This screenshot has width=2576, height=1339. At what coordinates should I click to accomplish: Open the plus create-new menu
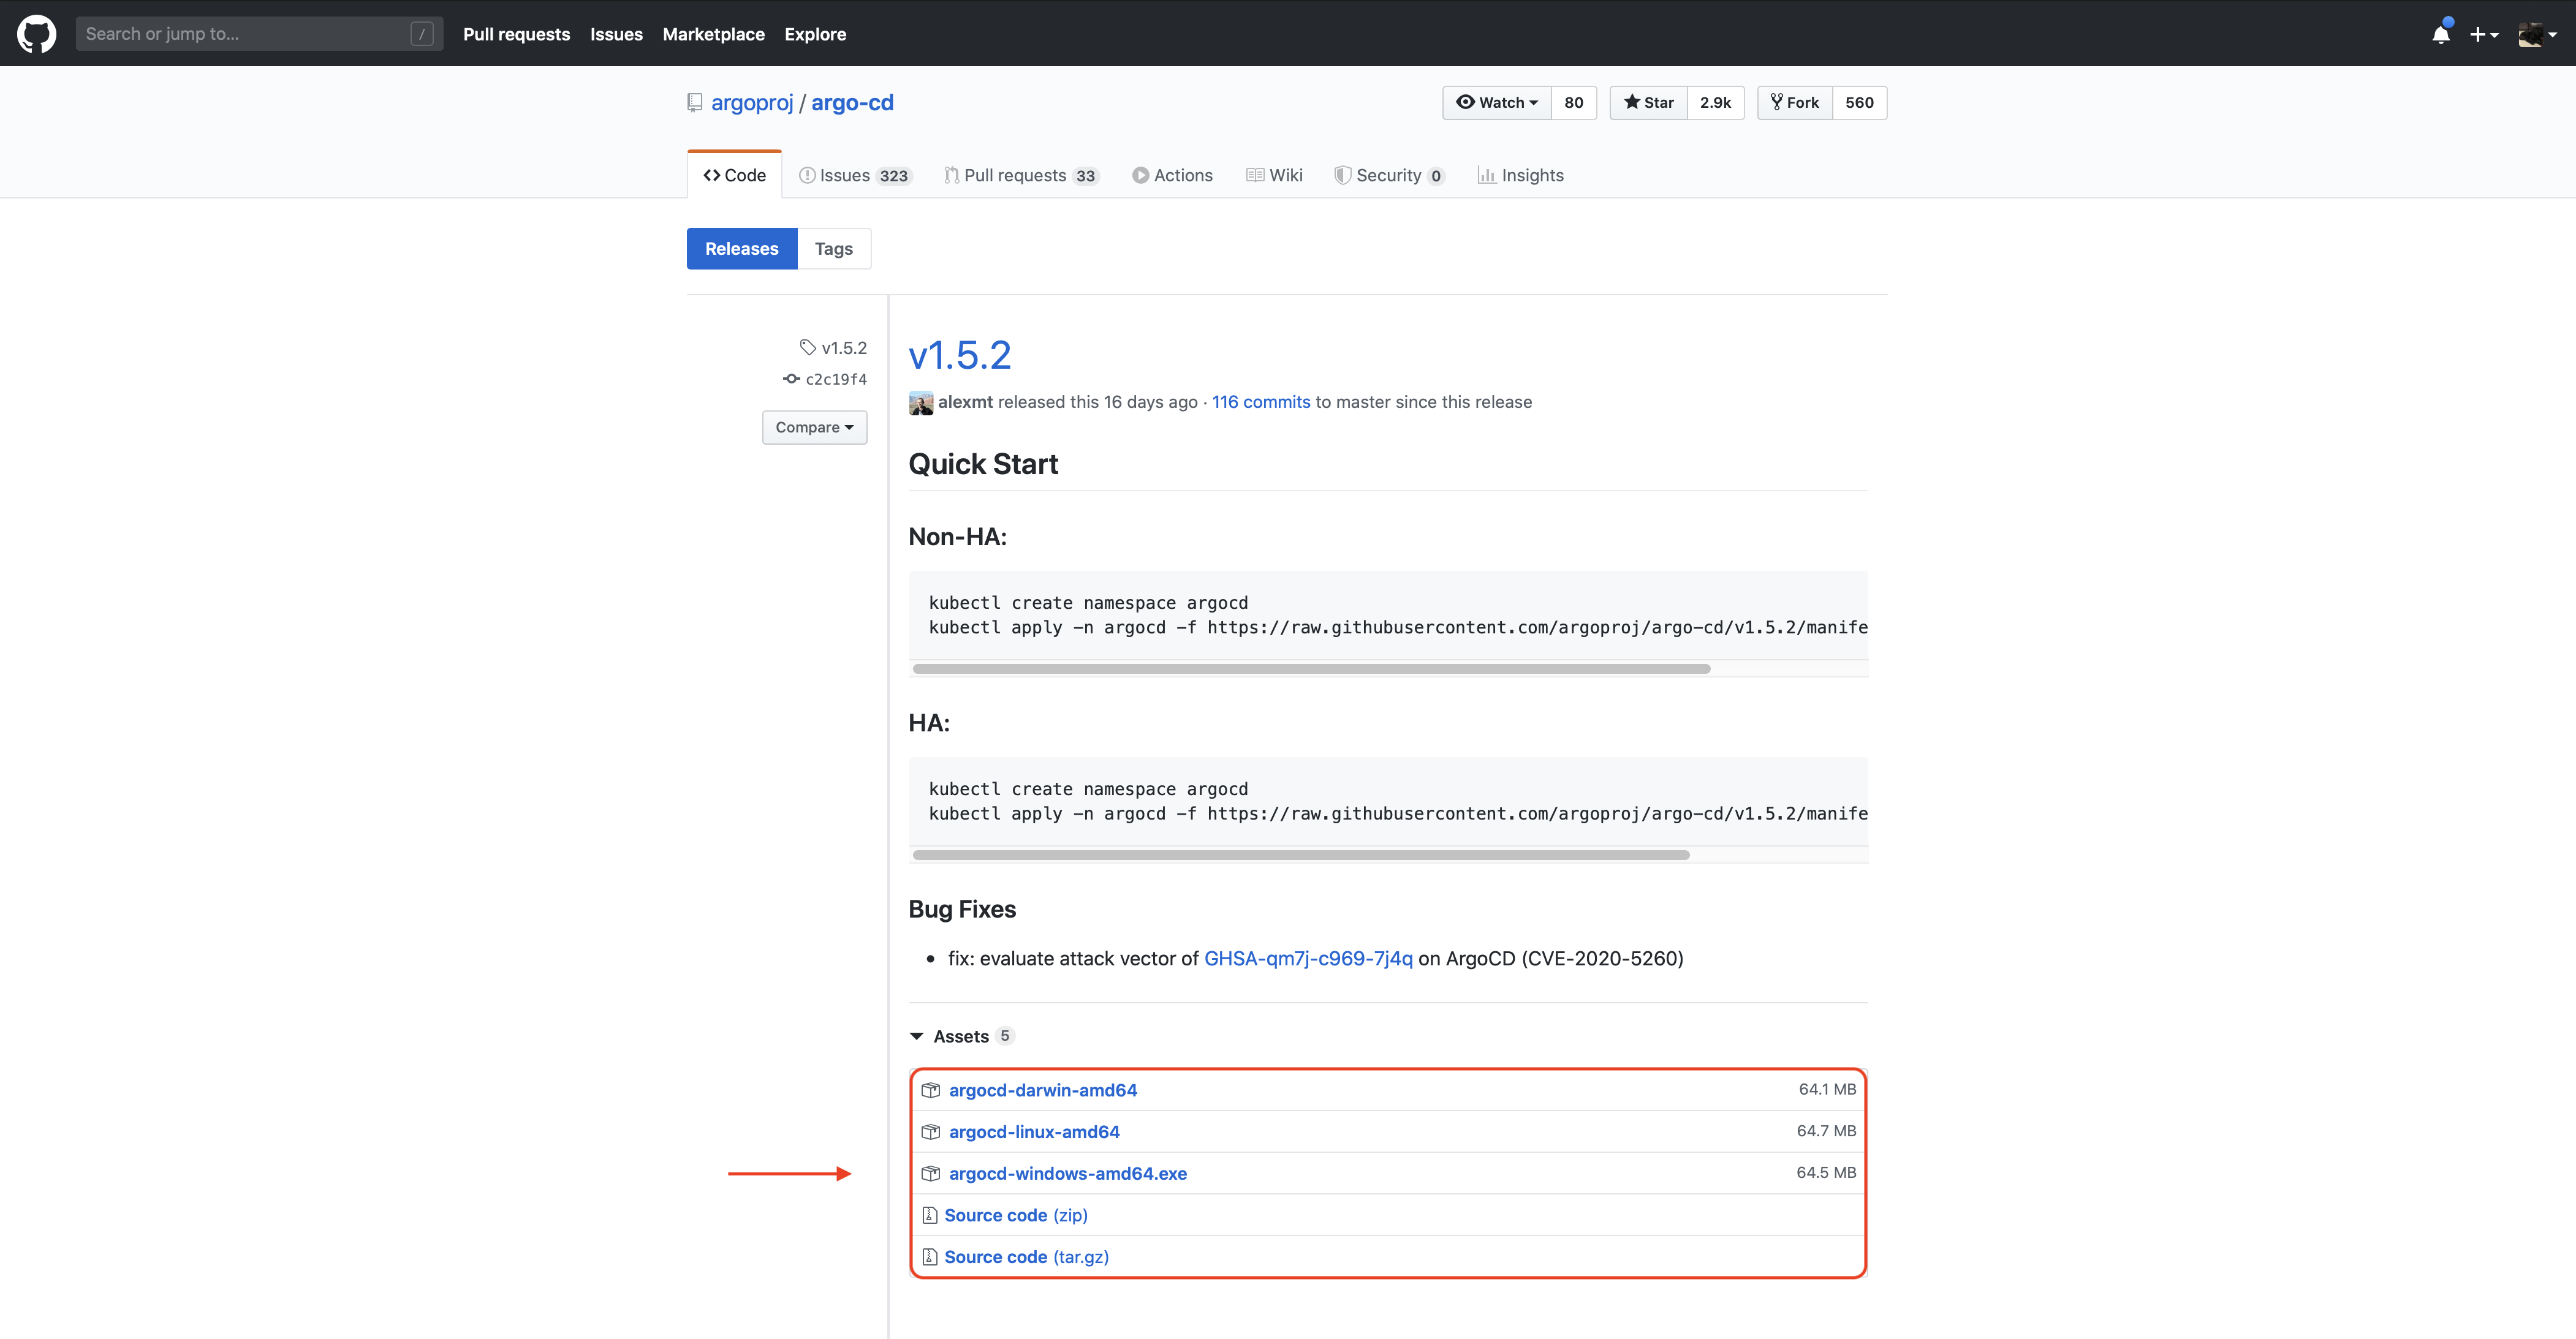2483,34
